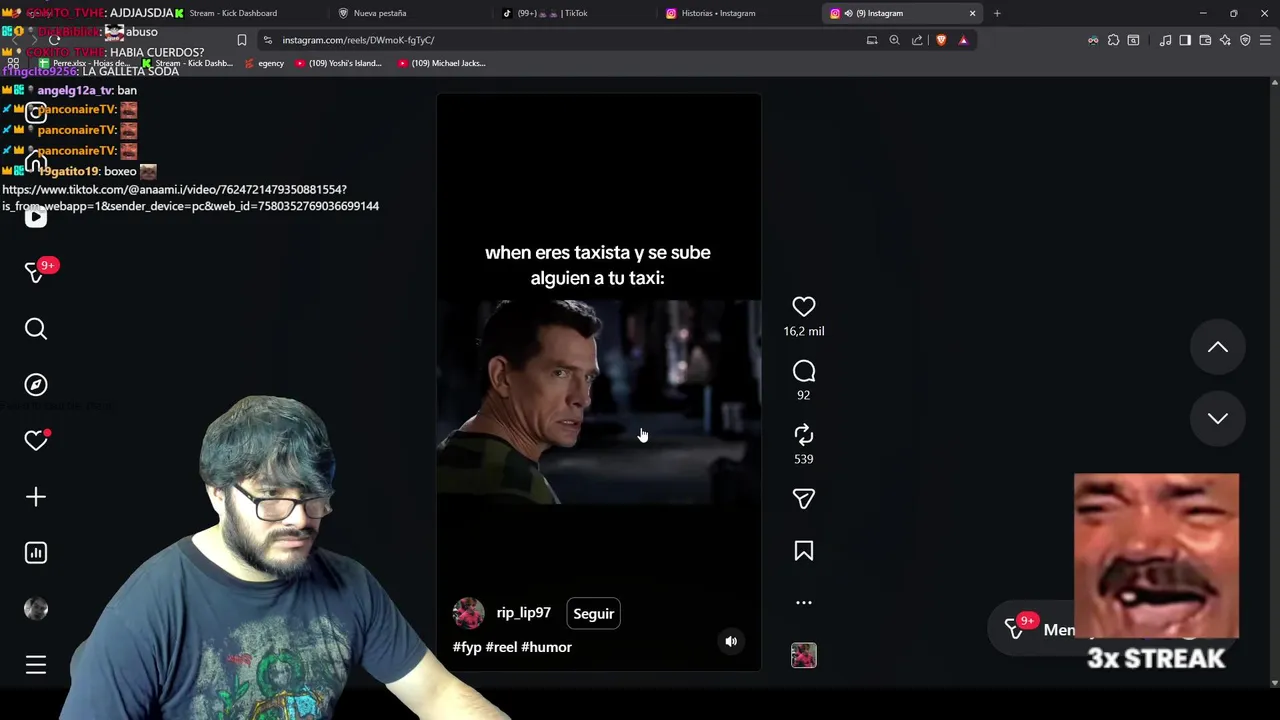Open the reel's audio thumbnail
1280x720 pixels.
[x=803, y=655]
